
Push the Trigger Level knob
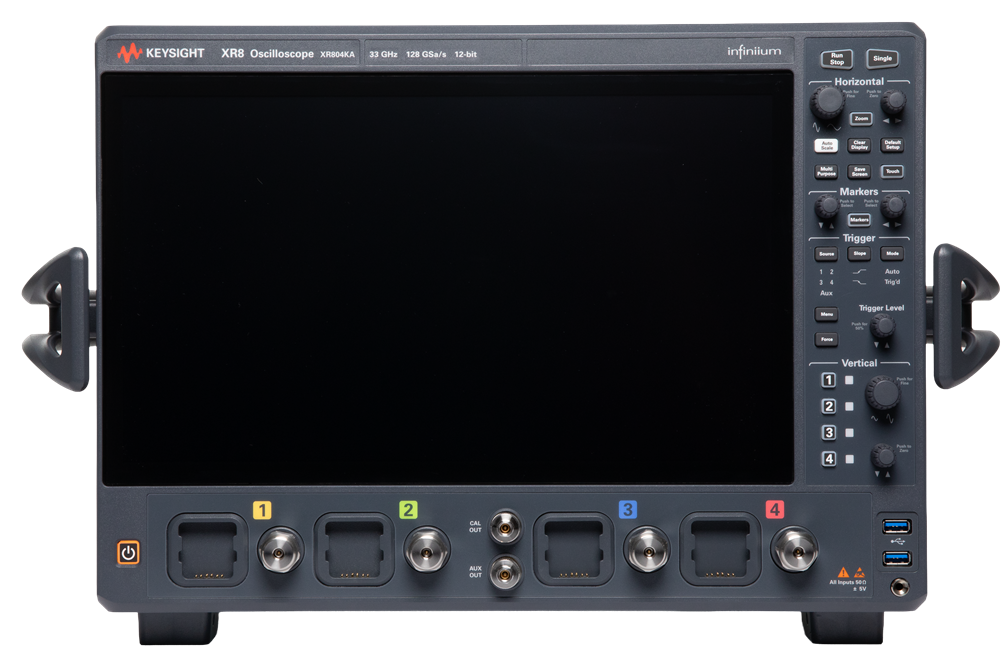(882, 328)
